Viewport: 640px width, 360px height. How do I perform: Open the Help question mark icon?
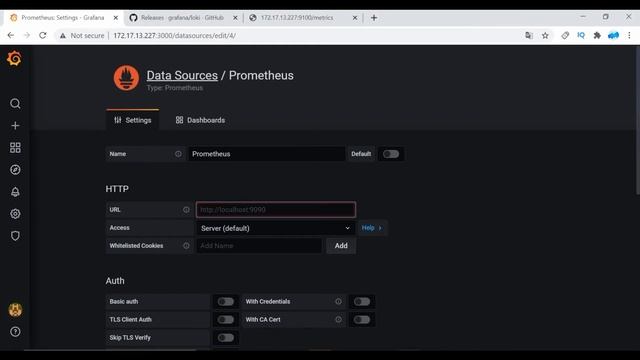[x=15, y=332]
